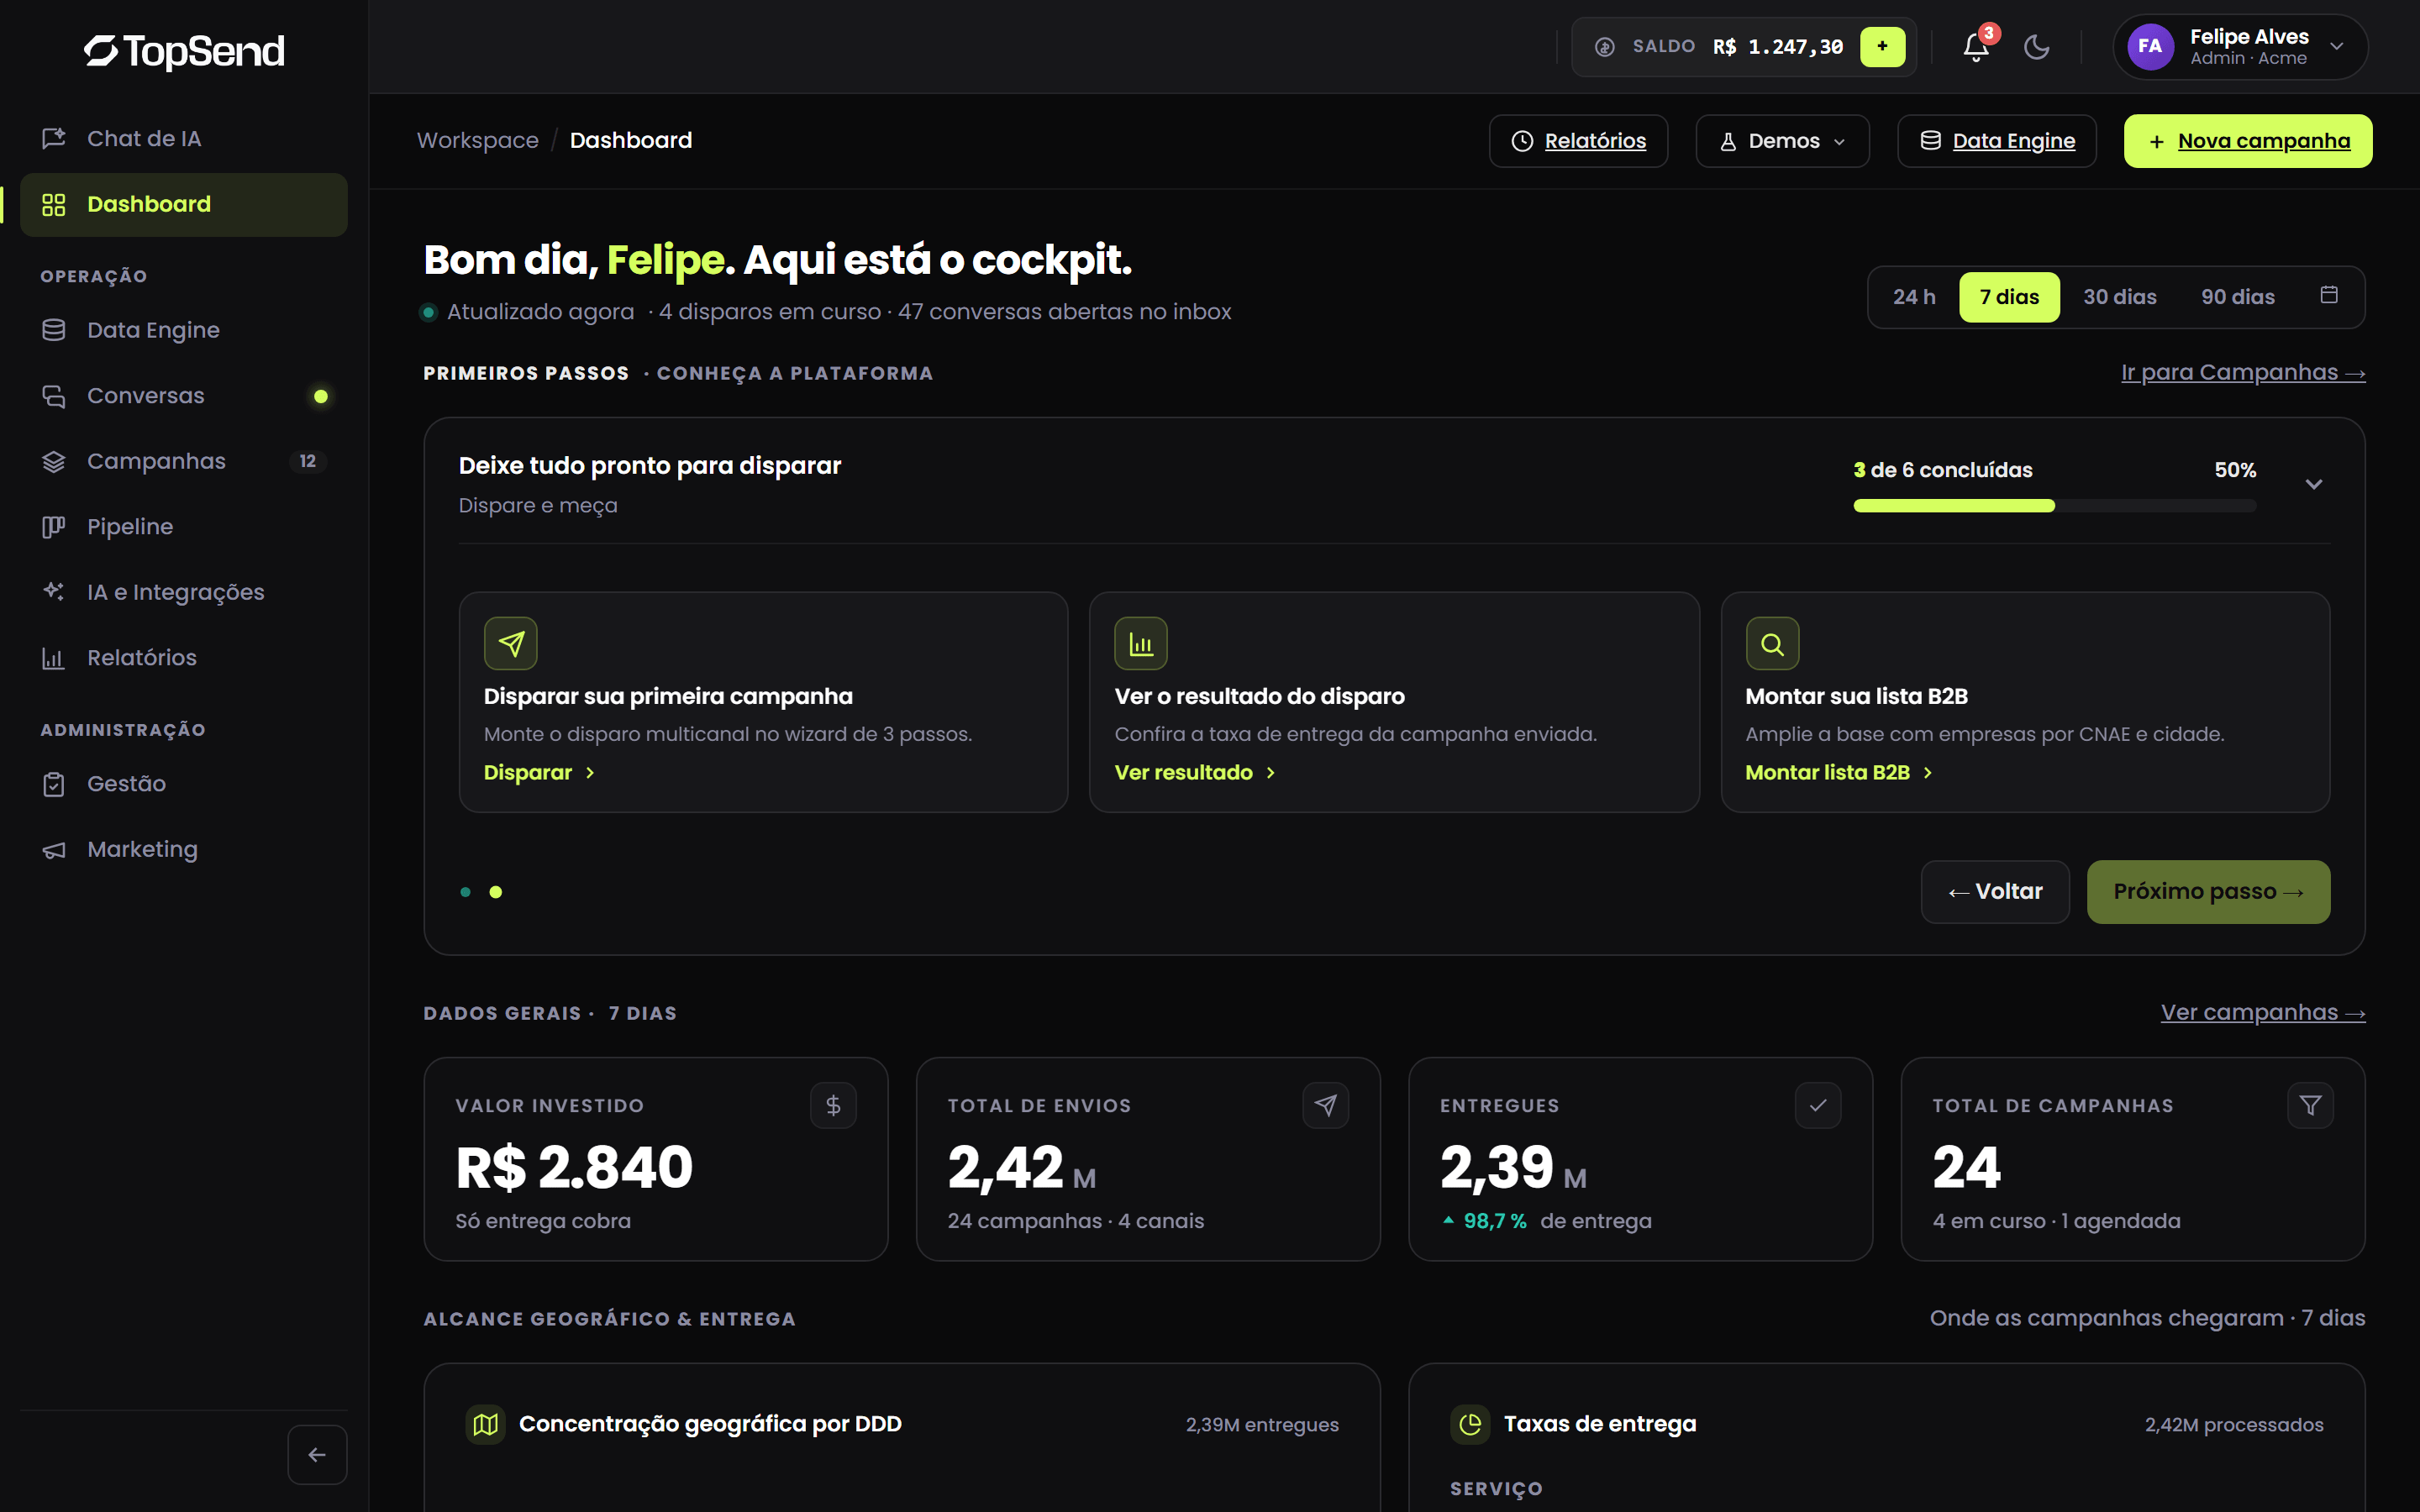Select second onboarding carousel dot
The width and height of the screenshot is (2420, 1512).
pyautogui.click(x=496, y=892)
